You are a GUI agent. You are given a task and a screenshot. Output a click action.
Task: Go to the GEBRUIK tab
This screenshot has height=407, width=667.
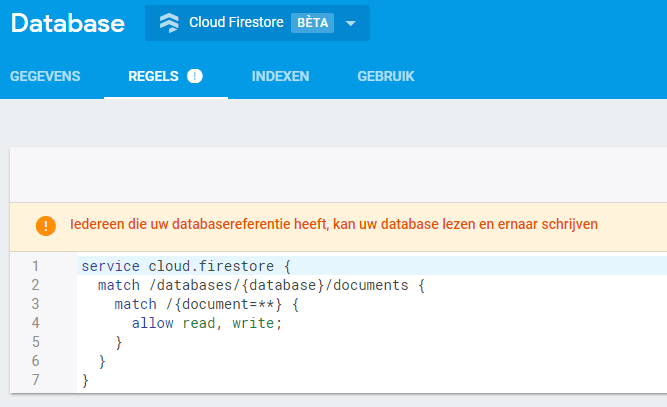point(385,76)
